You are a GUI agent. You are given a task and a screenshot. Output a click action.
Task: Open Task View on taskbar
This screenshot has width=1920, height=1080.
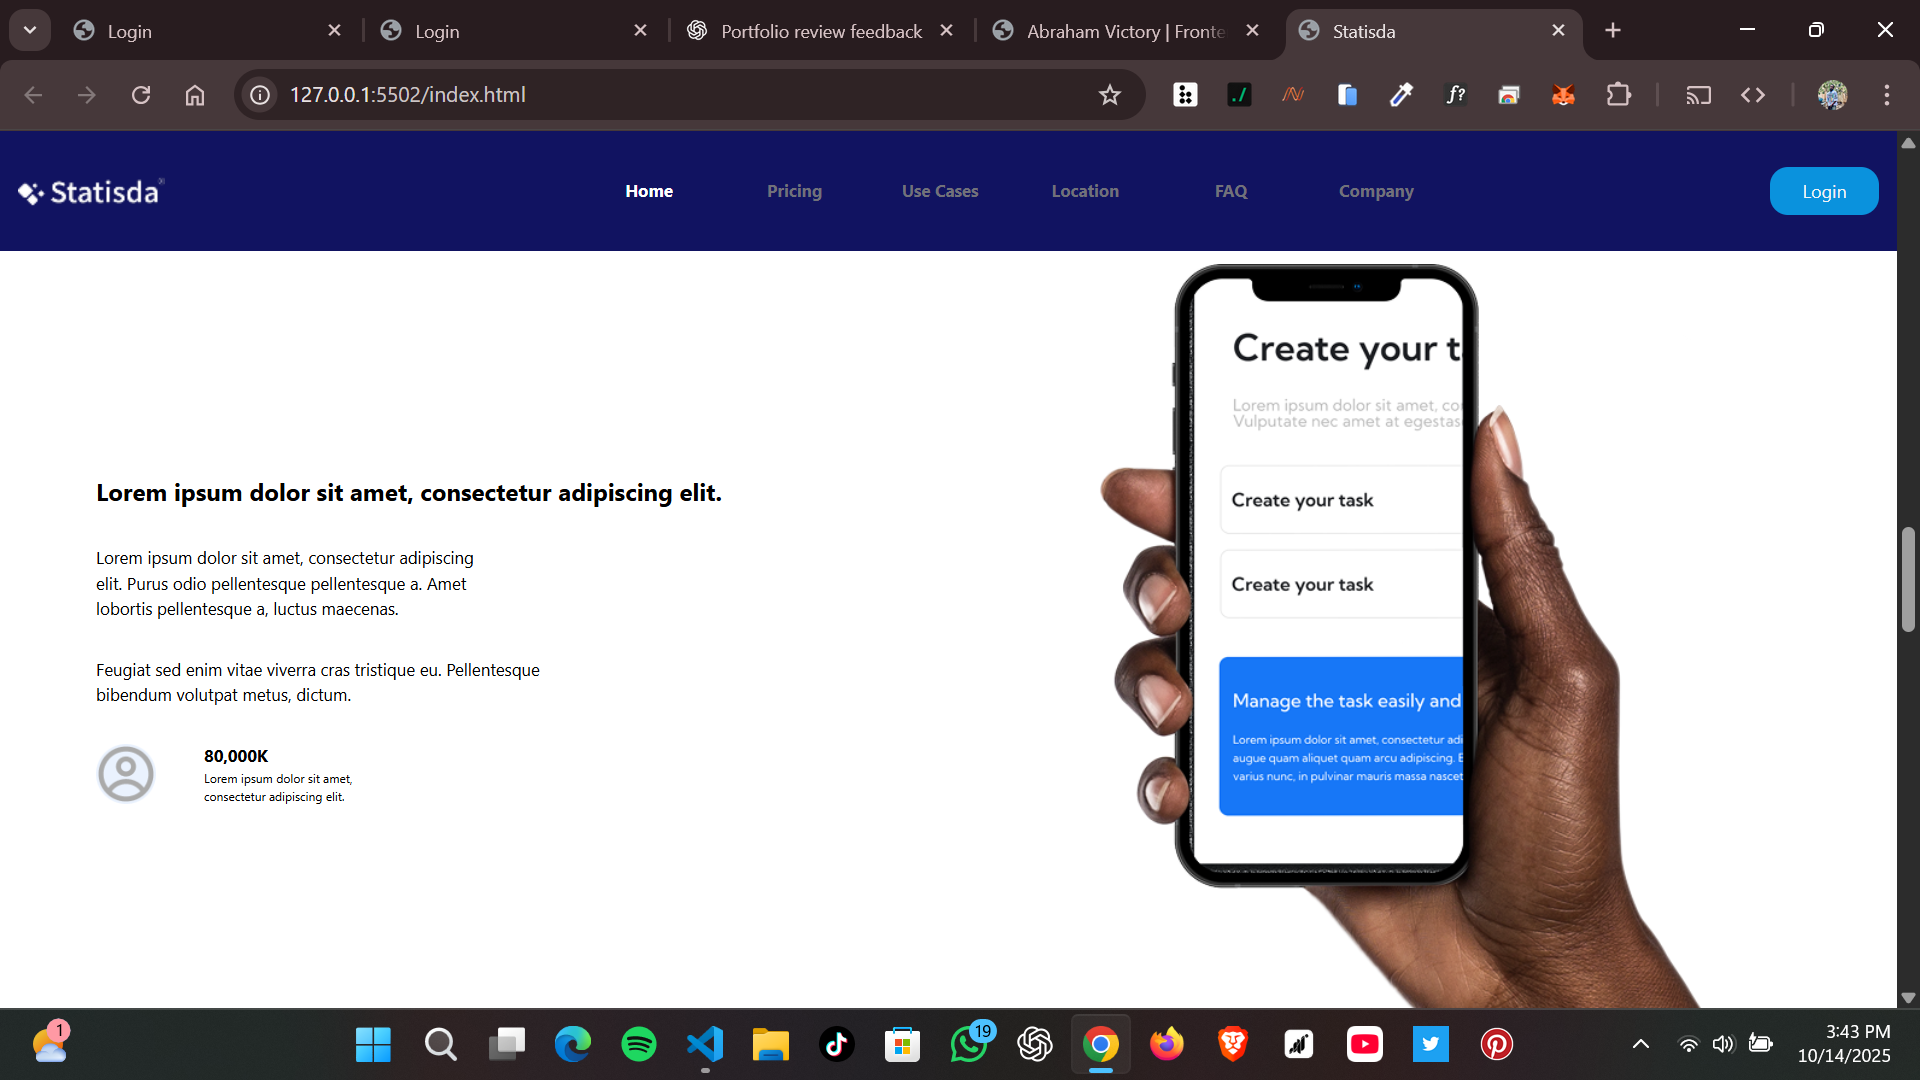(506, 1045)
